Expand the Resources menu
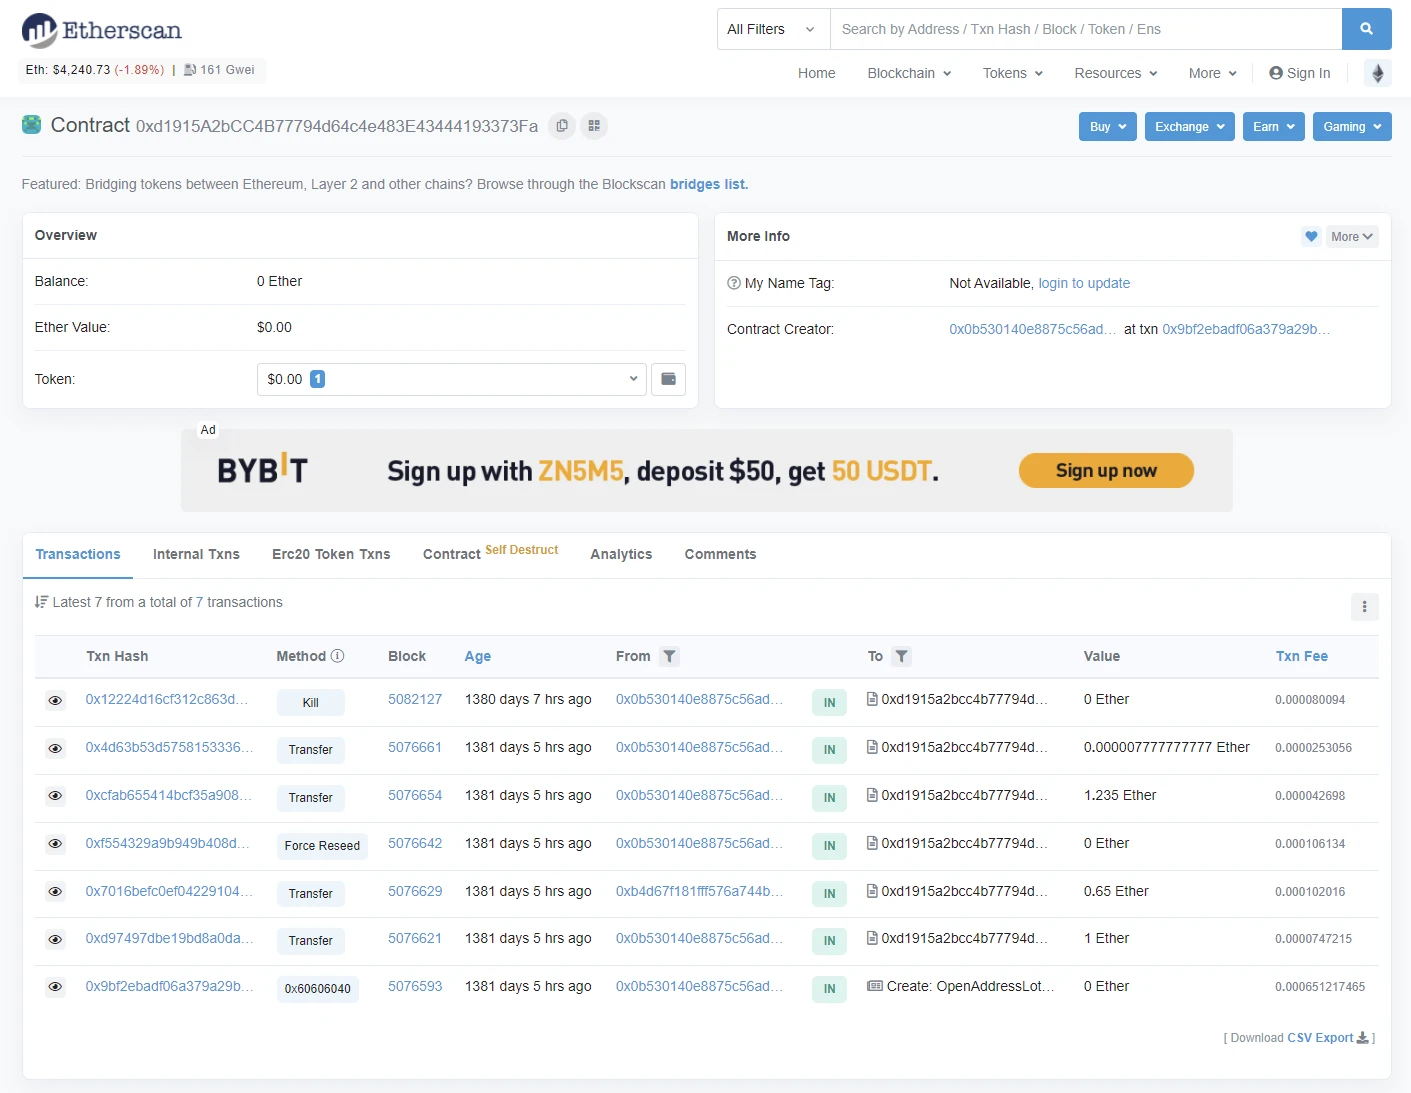Screen dimensions: 1411x1093 click(1115, 73)
